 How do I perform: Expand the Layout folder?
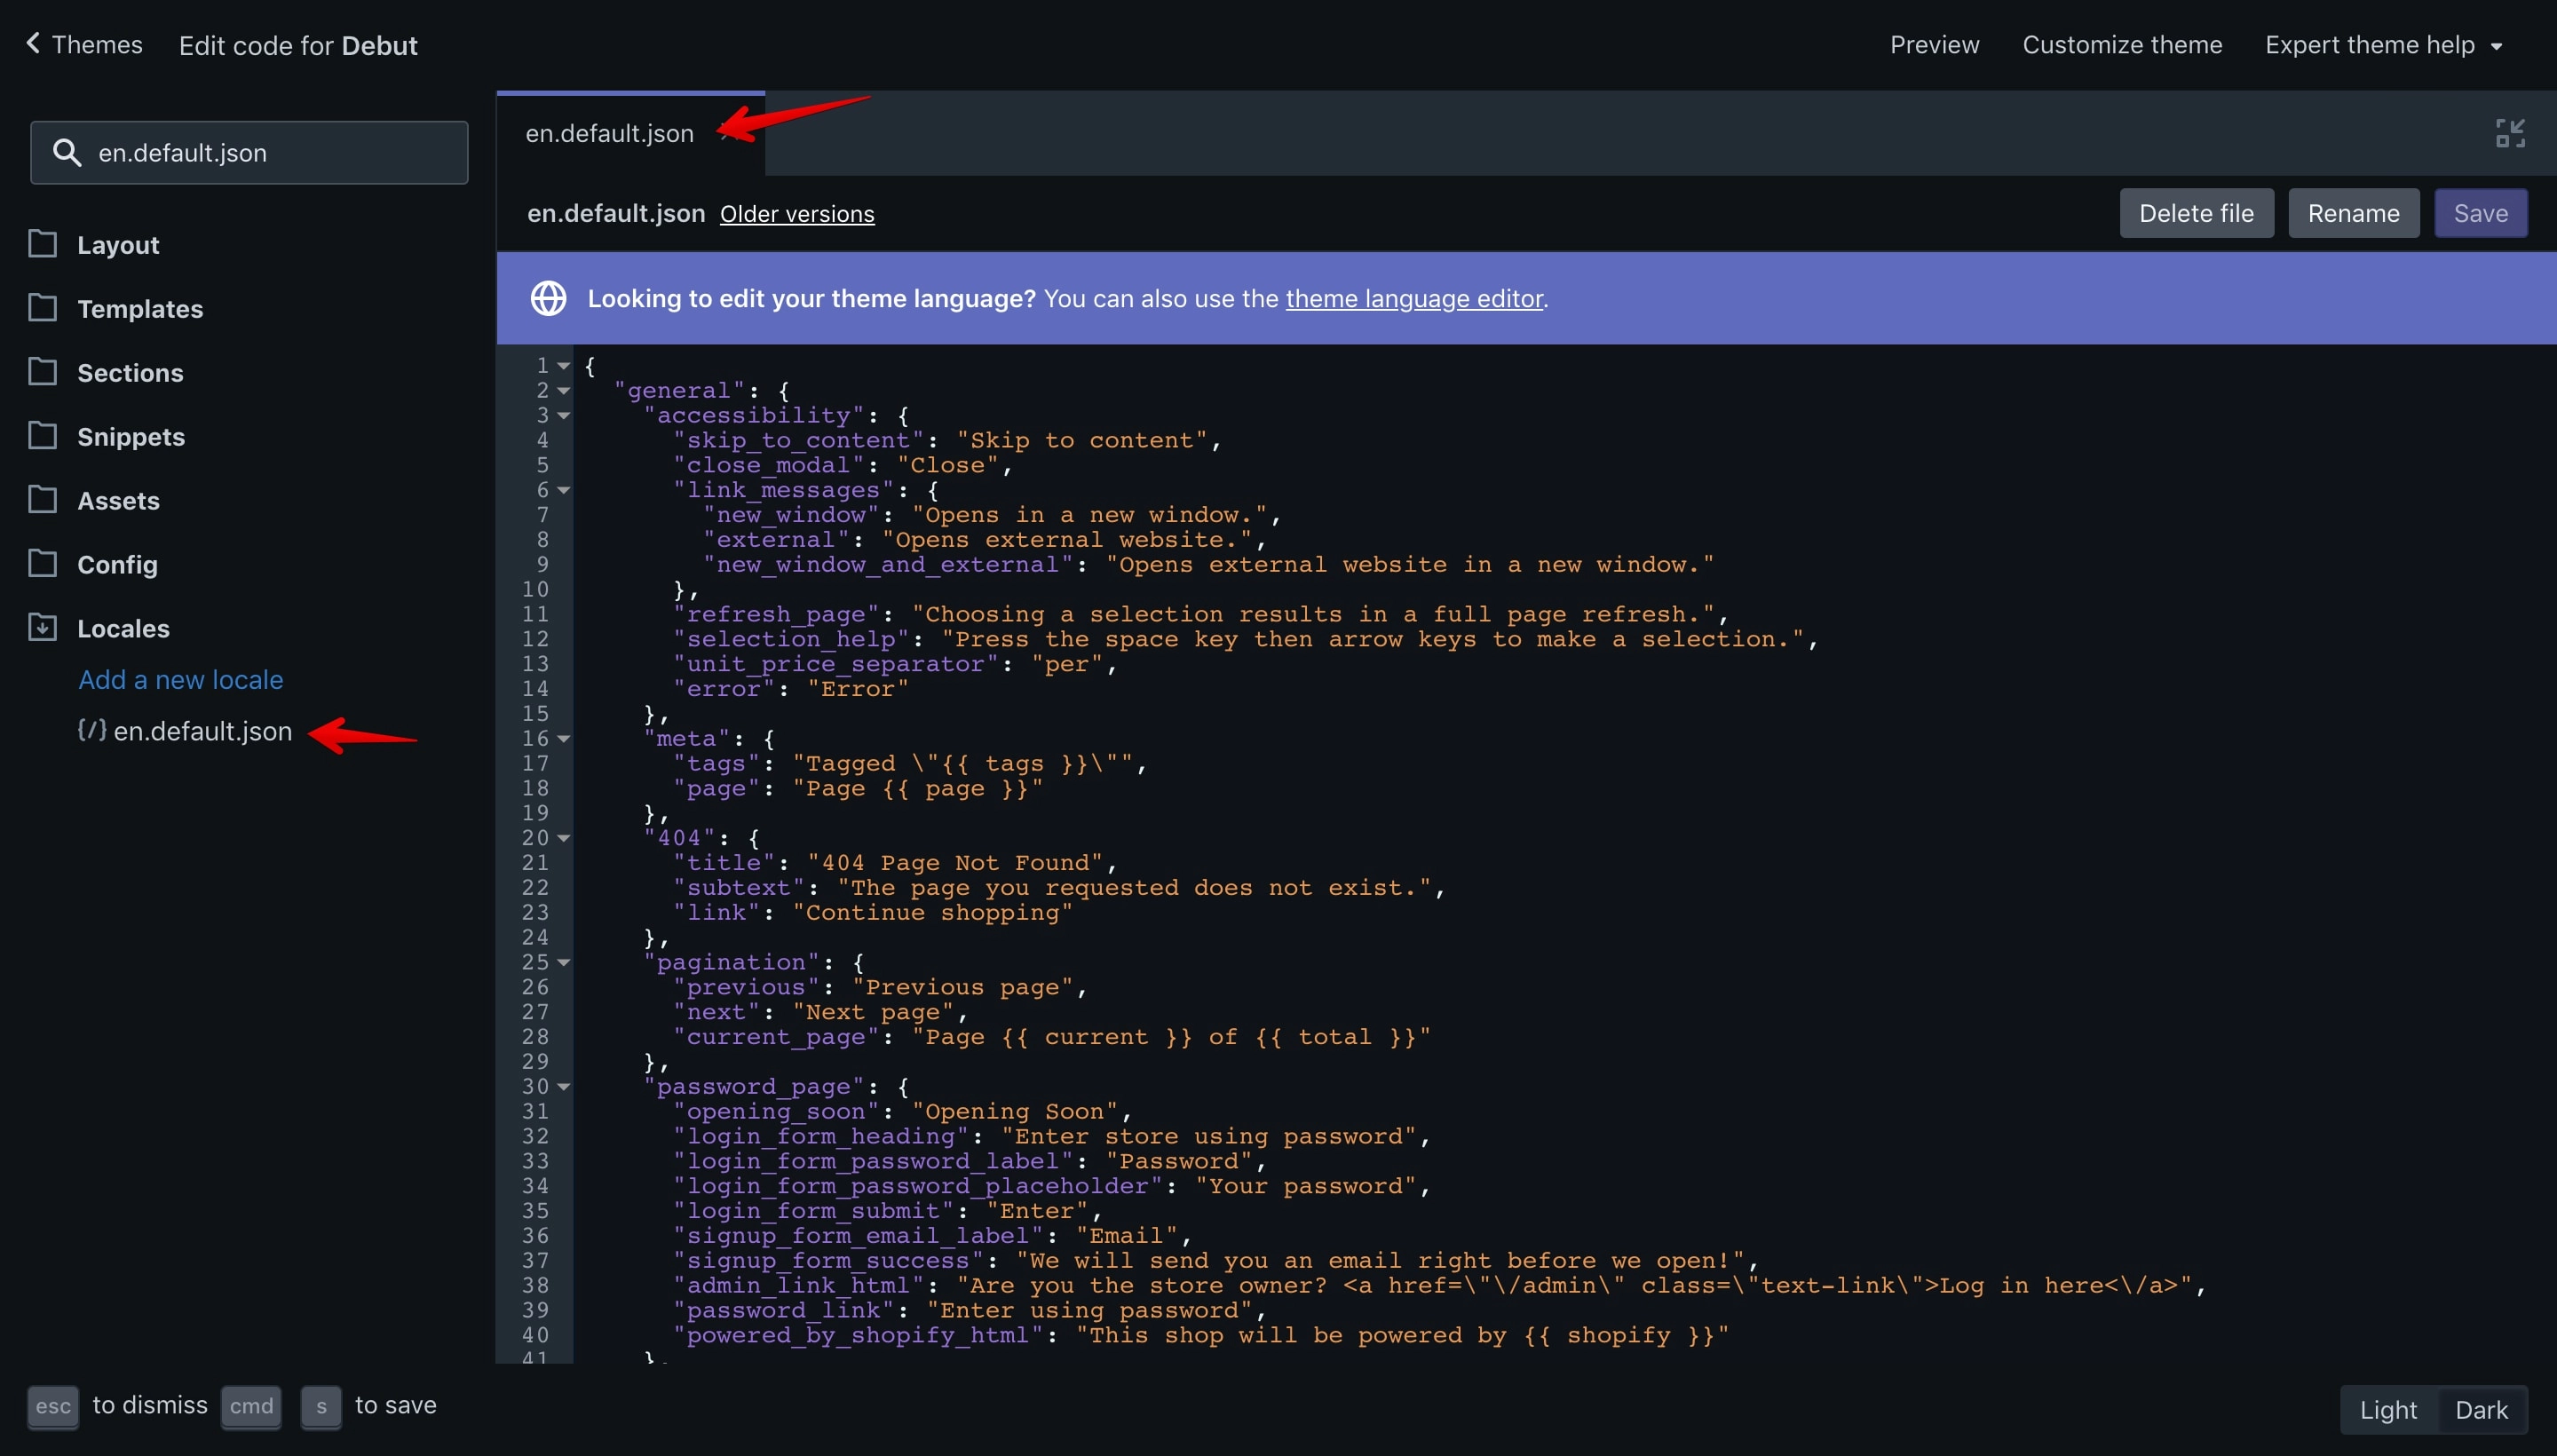point(118,245)
